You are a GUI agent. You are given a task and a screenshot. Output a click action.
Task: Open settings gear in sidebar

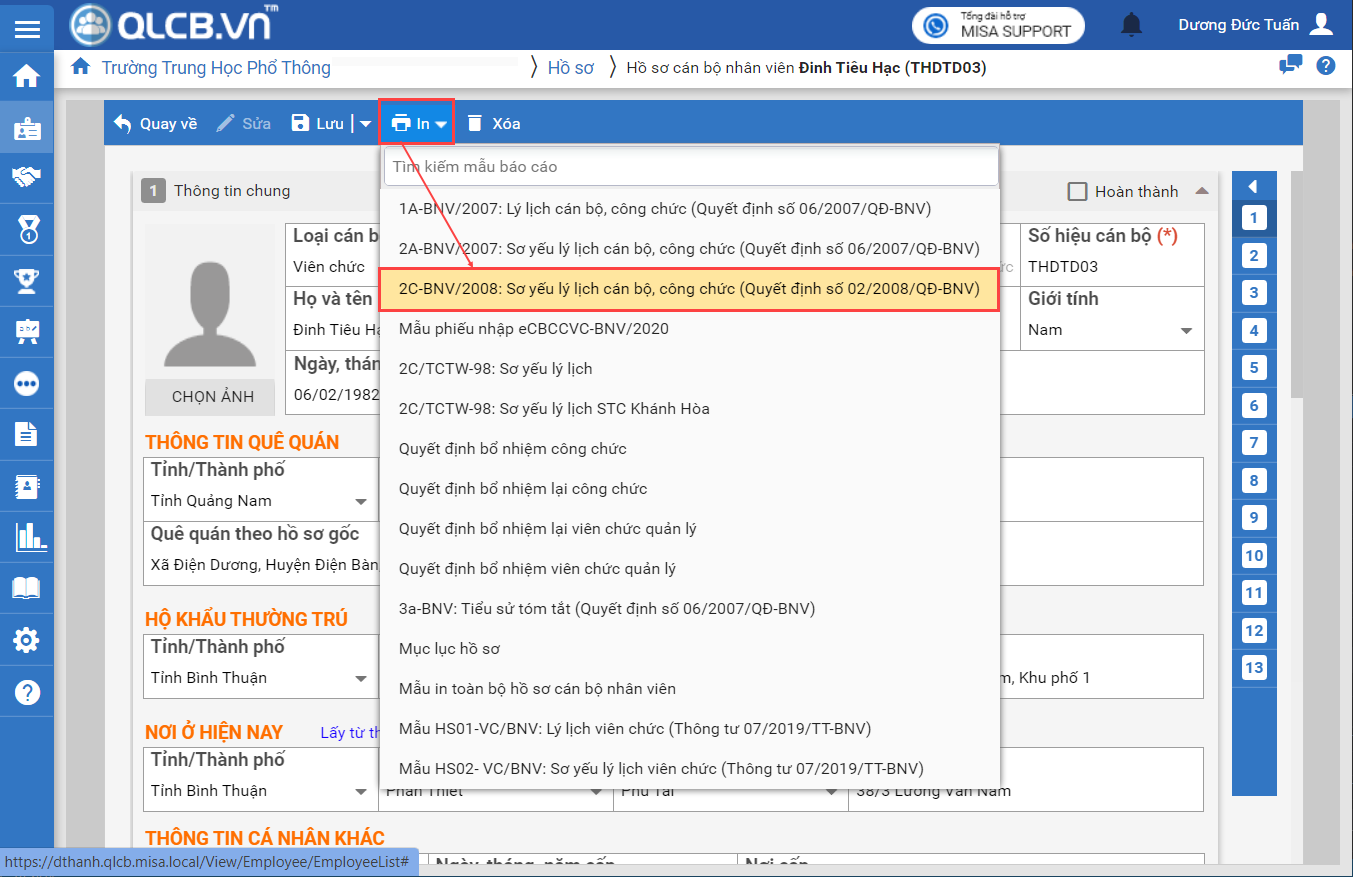[27, 640]
